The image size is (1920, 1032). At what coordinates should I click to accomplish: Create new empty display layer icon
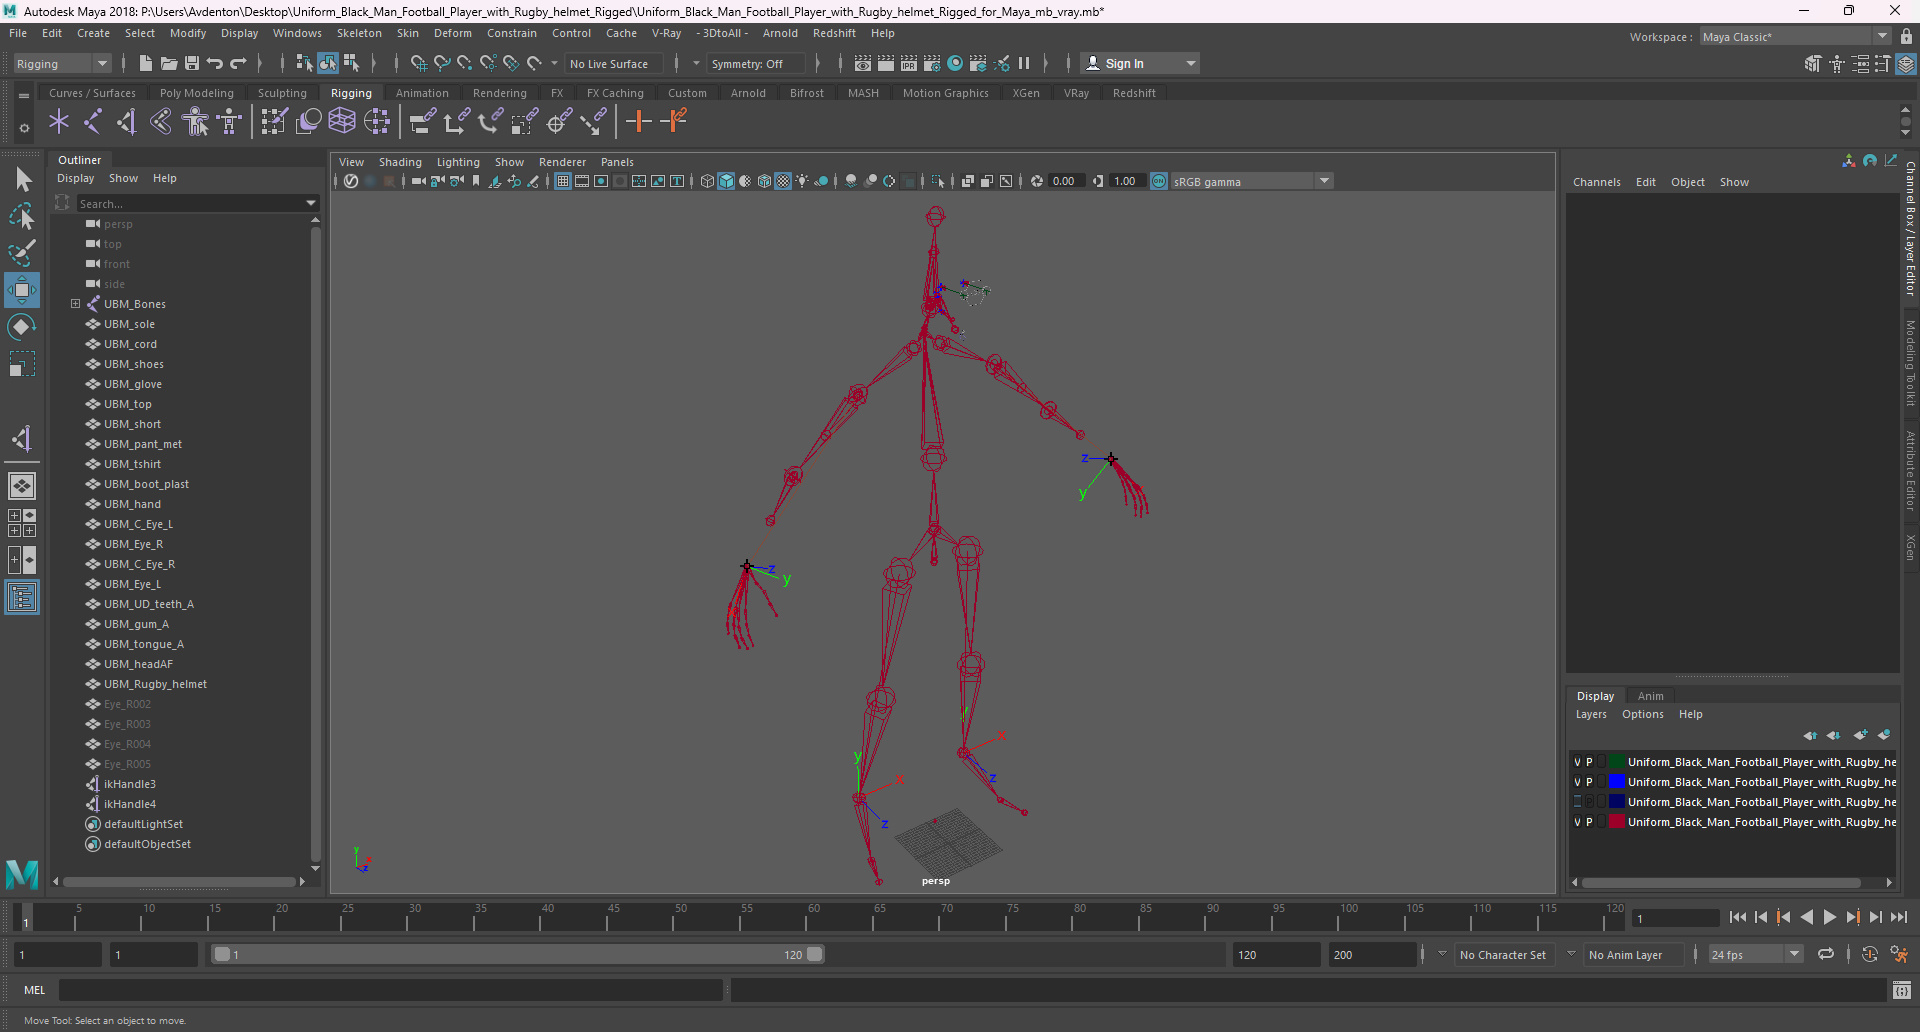tap(1860, 735)
